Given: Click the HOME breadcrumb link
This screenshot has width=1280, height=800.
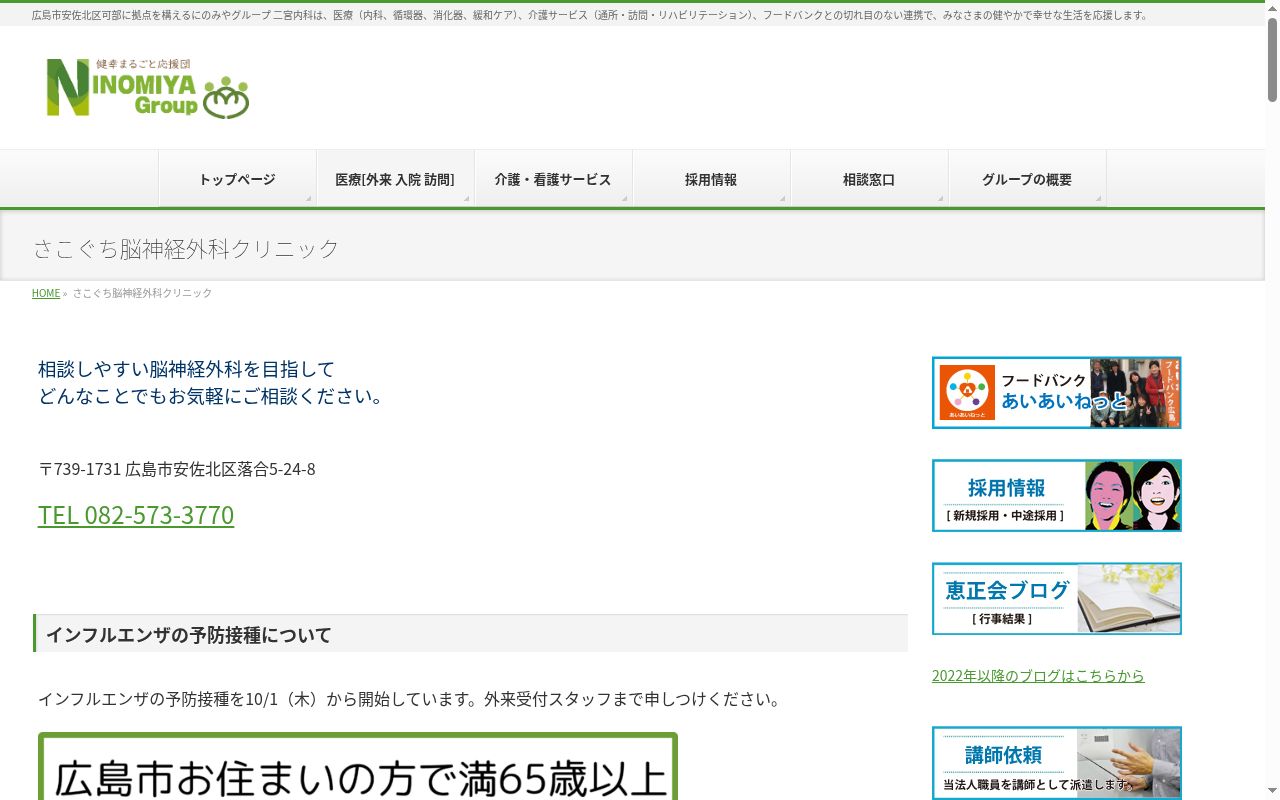Looking at the screenshot, I should coord(46,293).
